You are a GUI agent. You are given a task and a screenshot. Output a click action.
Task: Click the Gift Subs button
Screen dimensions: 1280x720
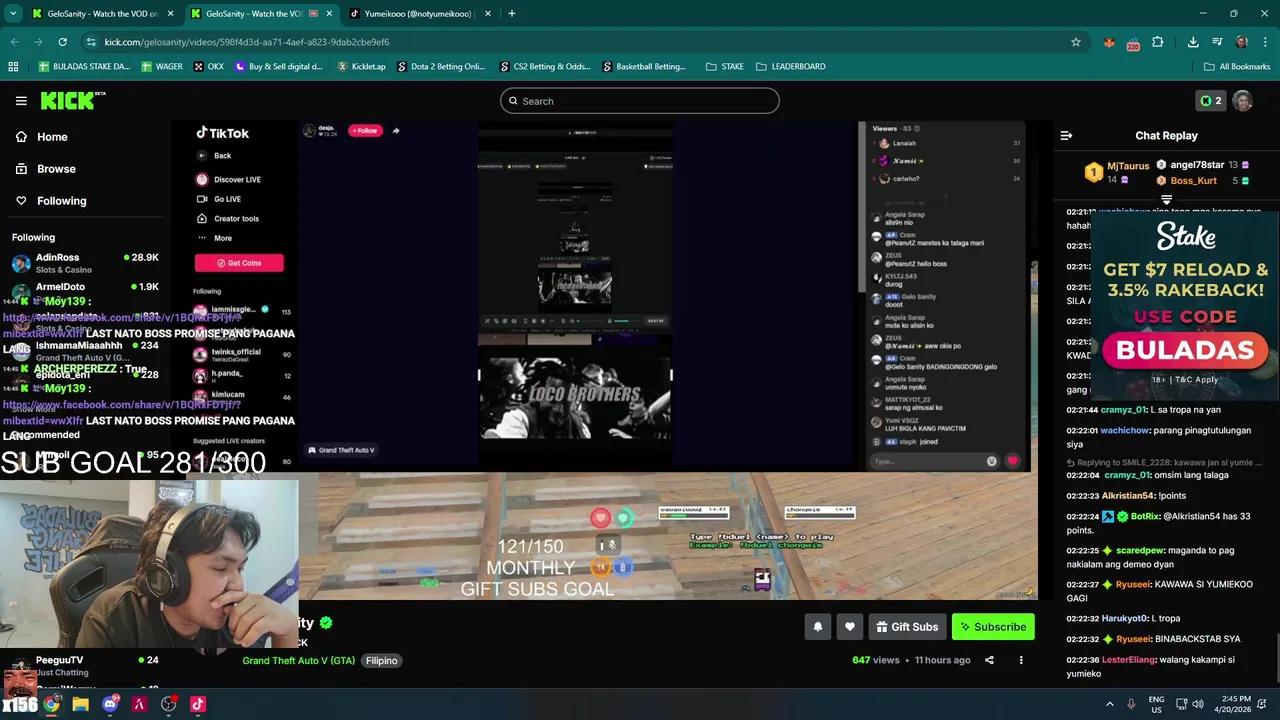(x=907, y=627)
